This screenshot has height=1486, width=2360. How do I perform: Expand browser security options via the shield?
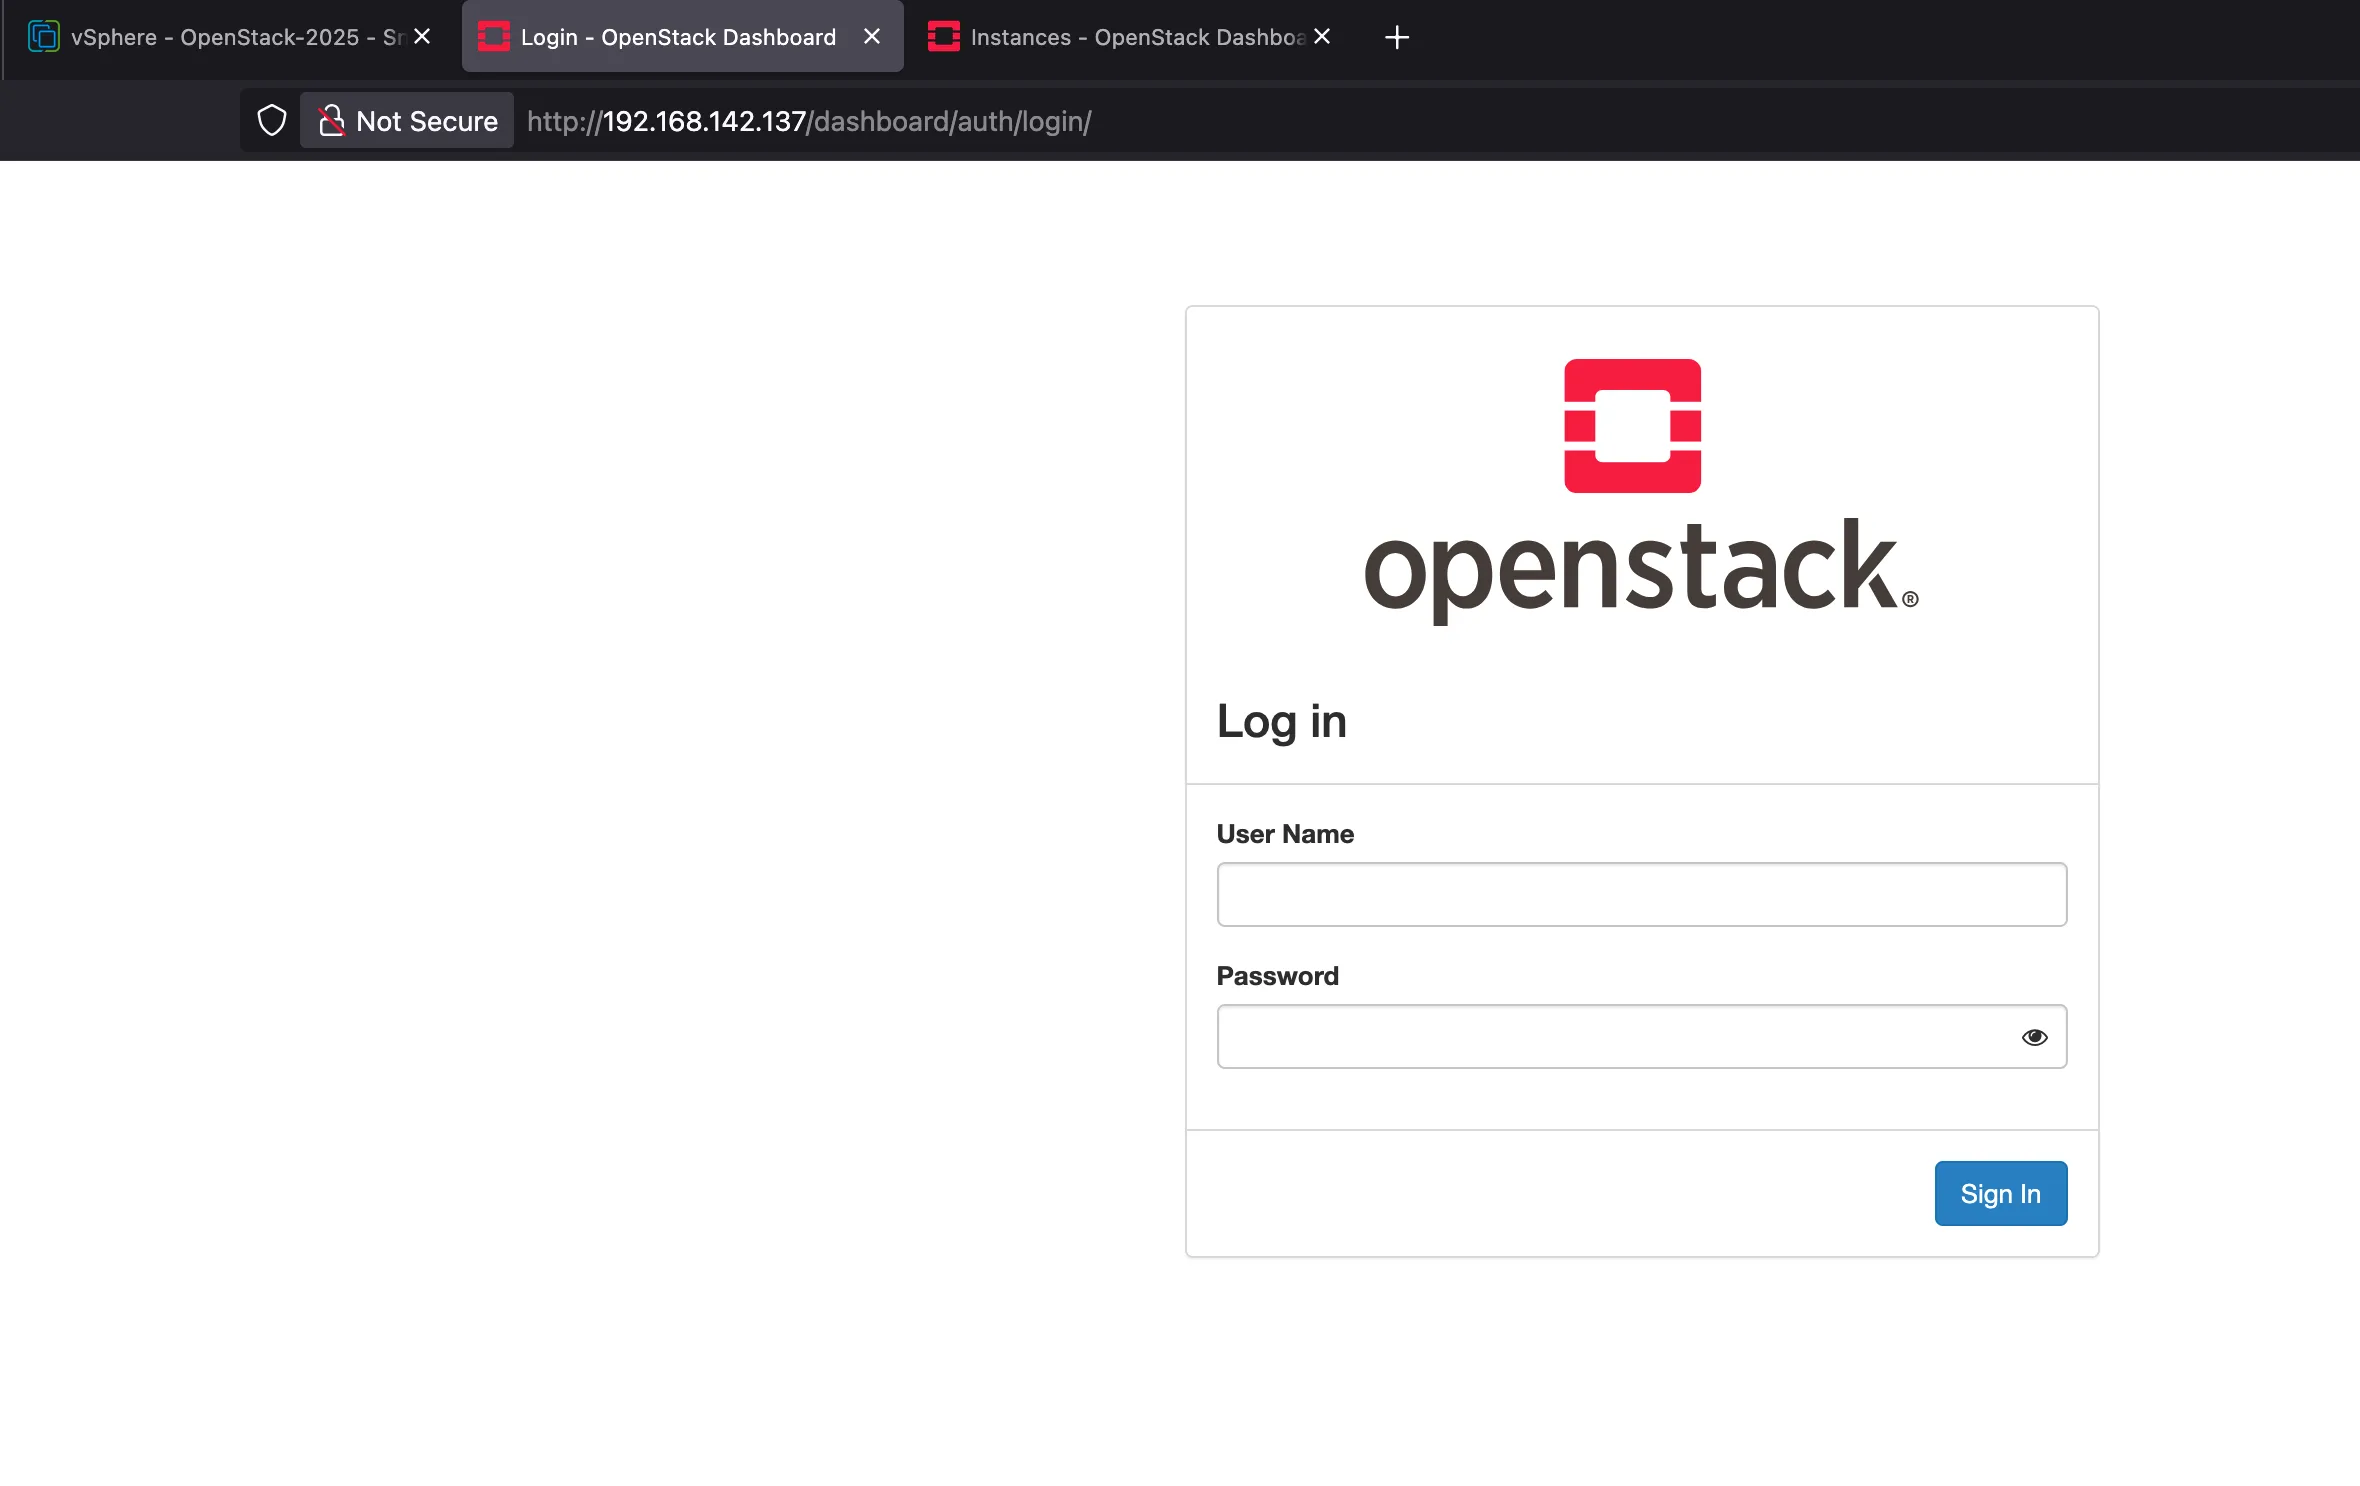pyautogui.click(x=270, y=120)
